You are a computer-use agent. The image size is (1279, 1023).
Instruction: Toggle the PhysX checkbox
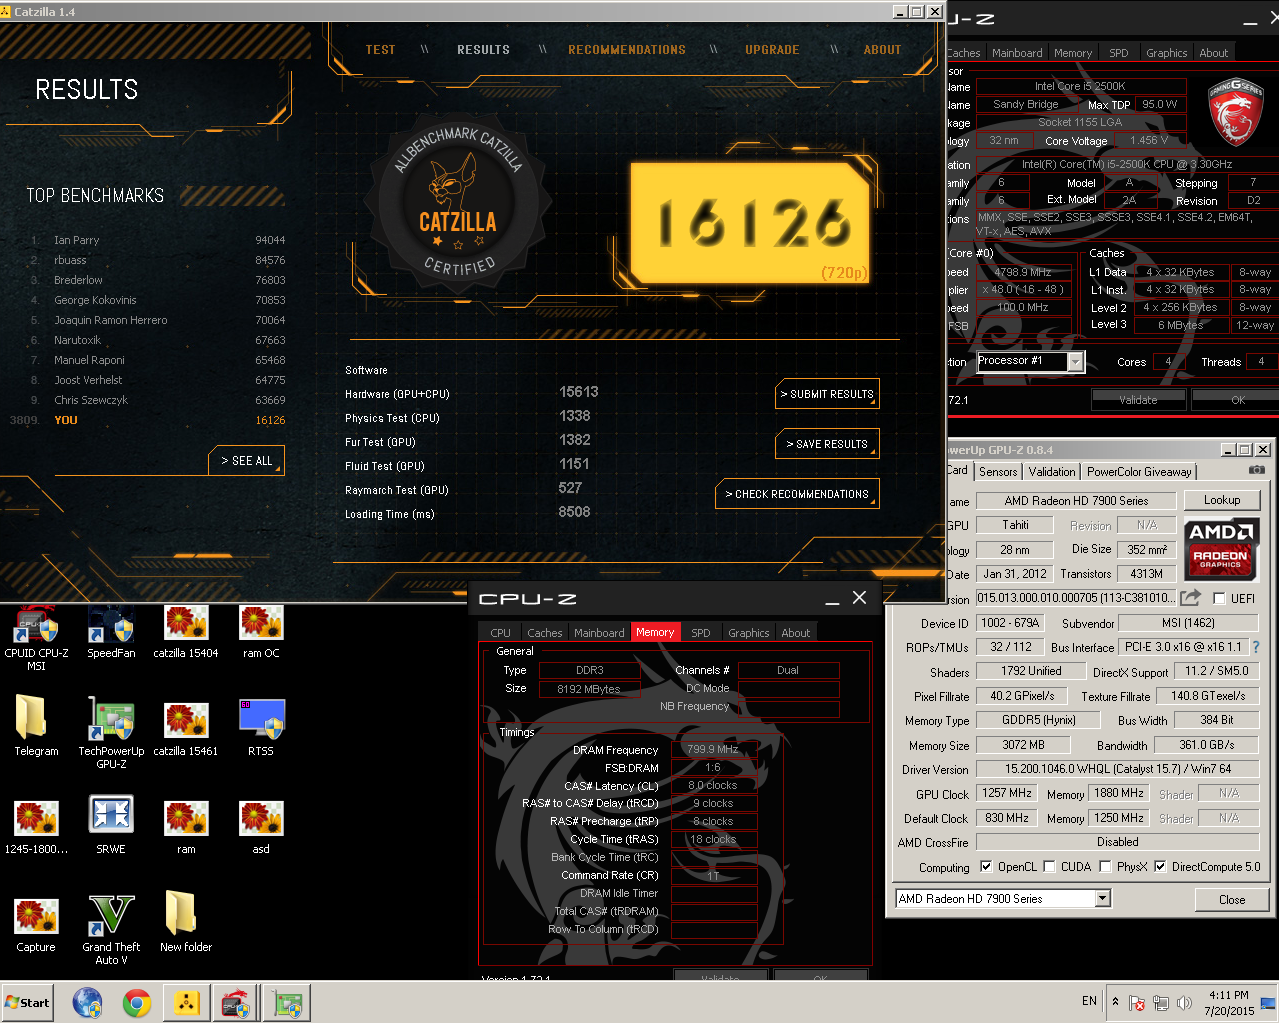1105,867
